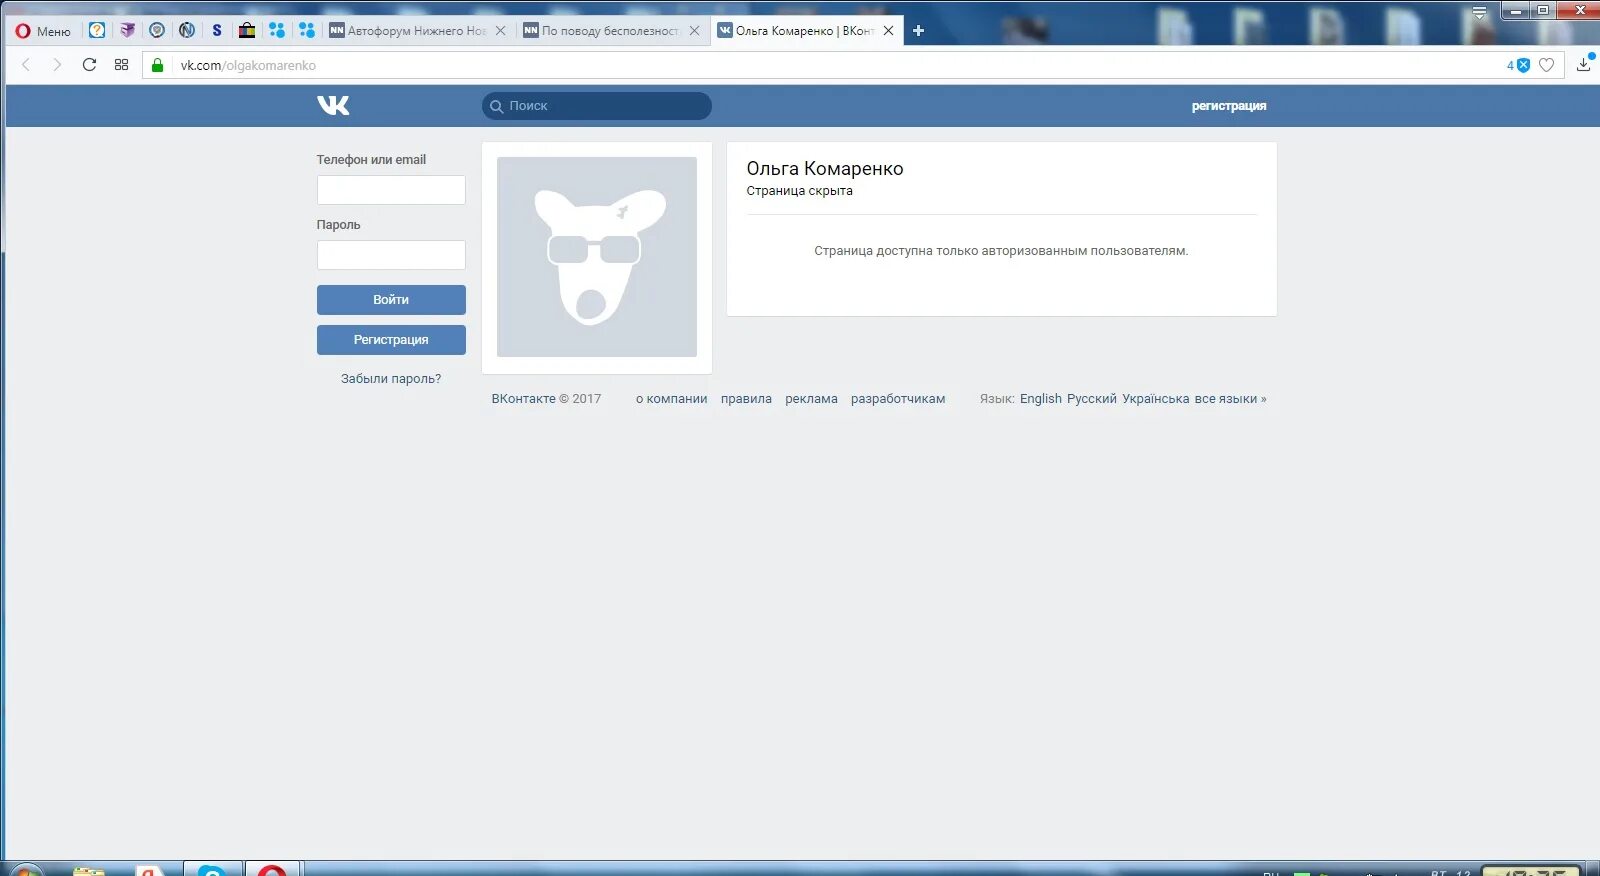Open Opera tab menu dropdown icon
Image resolution: width=1600 pixels, height=876 pixels.
click(x=1480, y=12)
